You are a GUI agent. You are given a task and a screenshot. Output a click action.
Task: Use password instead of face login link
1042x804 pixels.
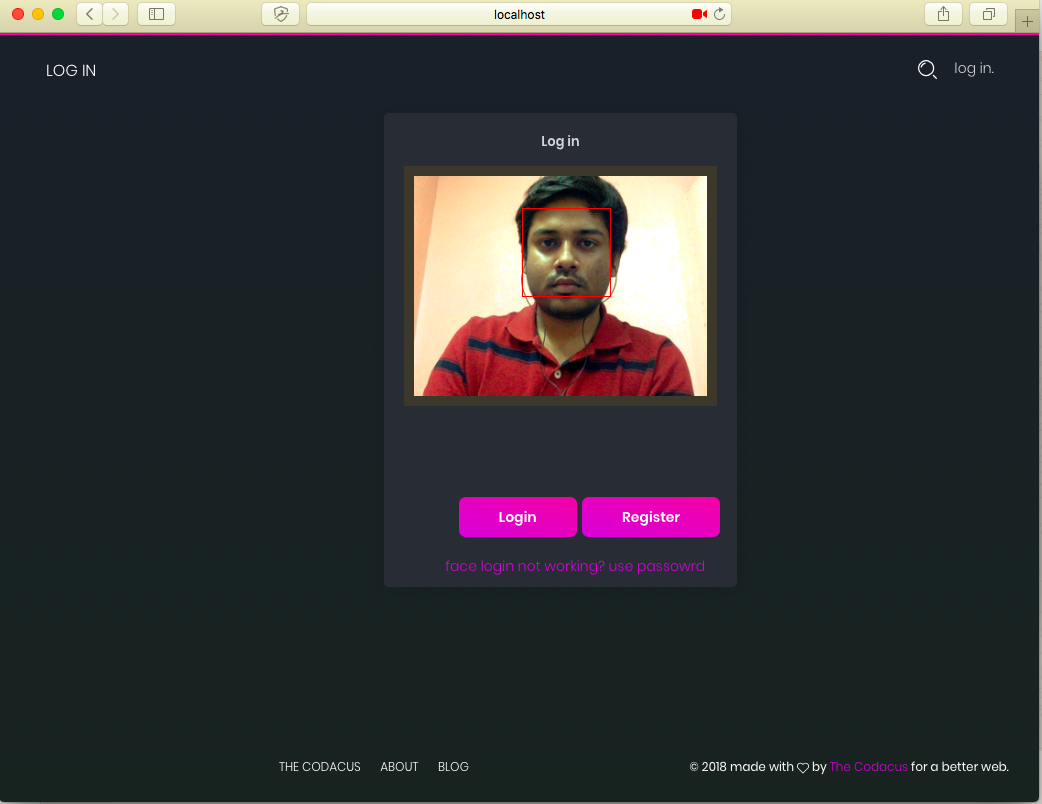pyautogui.click(x=575, y=566)
